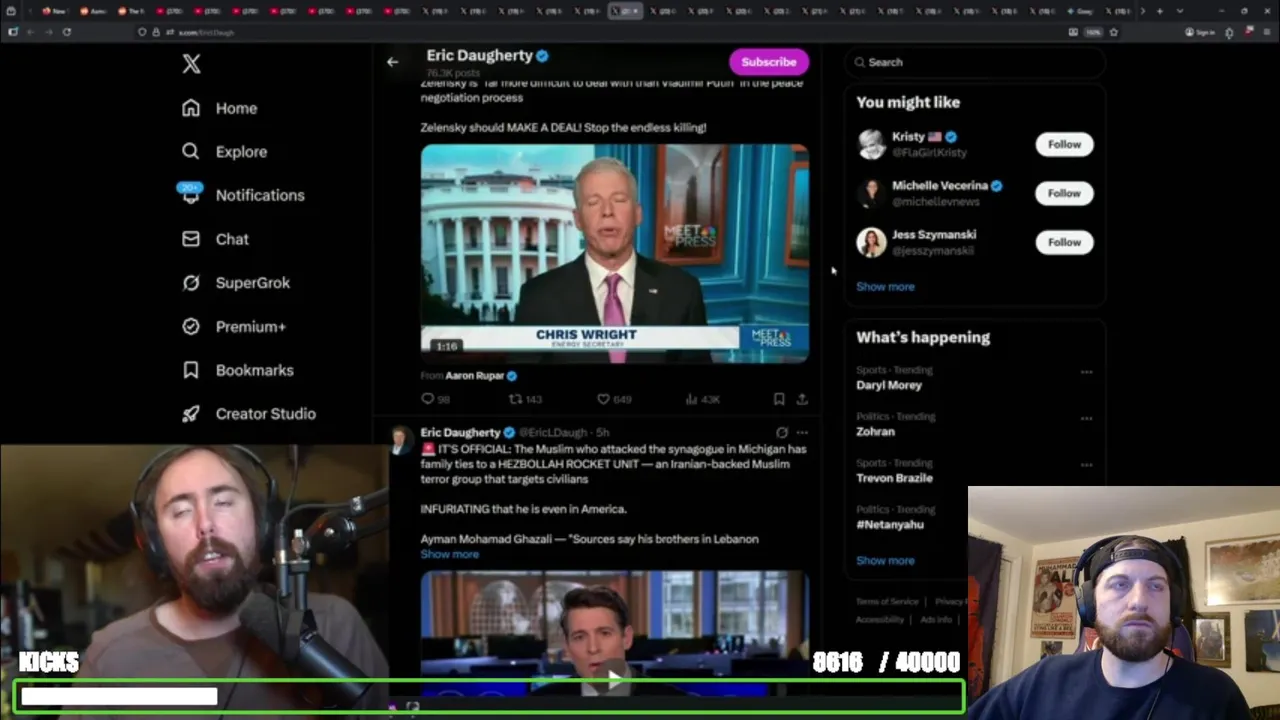
Task: Open more options for Zohran trend
Action: pos(1086,418)
